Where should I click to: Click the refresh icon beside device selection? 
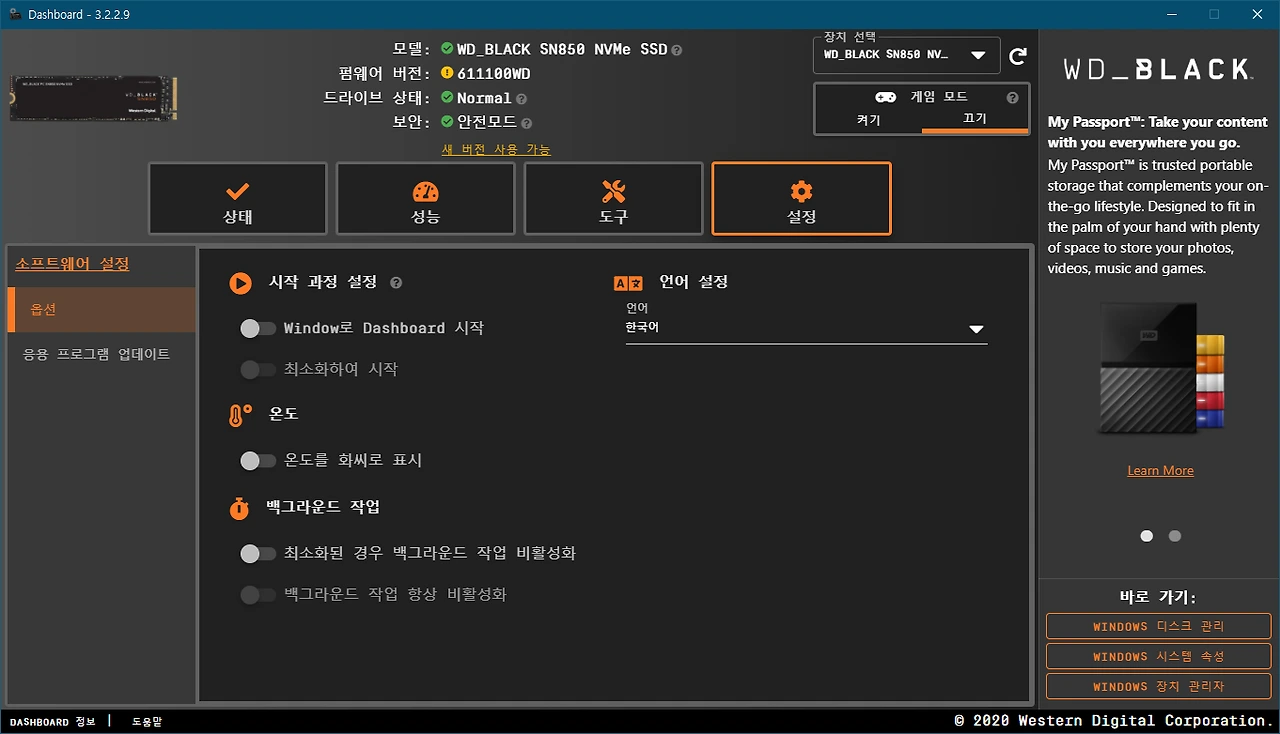(x=1018, y=55)
